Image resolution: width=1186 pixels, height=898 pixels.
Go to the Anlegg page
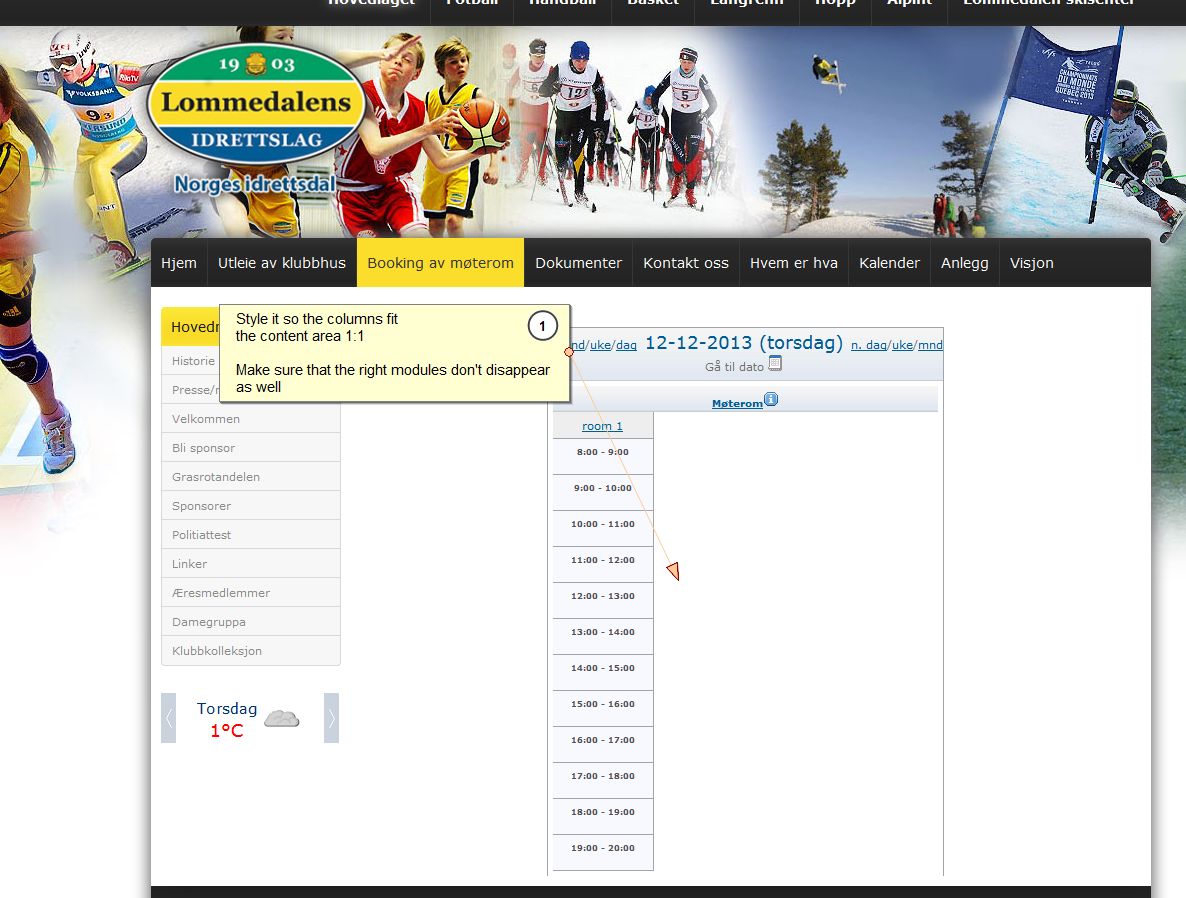(x=964, y=263)
